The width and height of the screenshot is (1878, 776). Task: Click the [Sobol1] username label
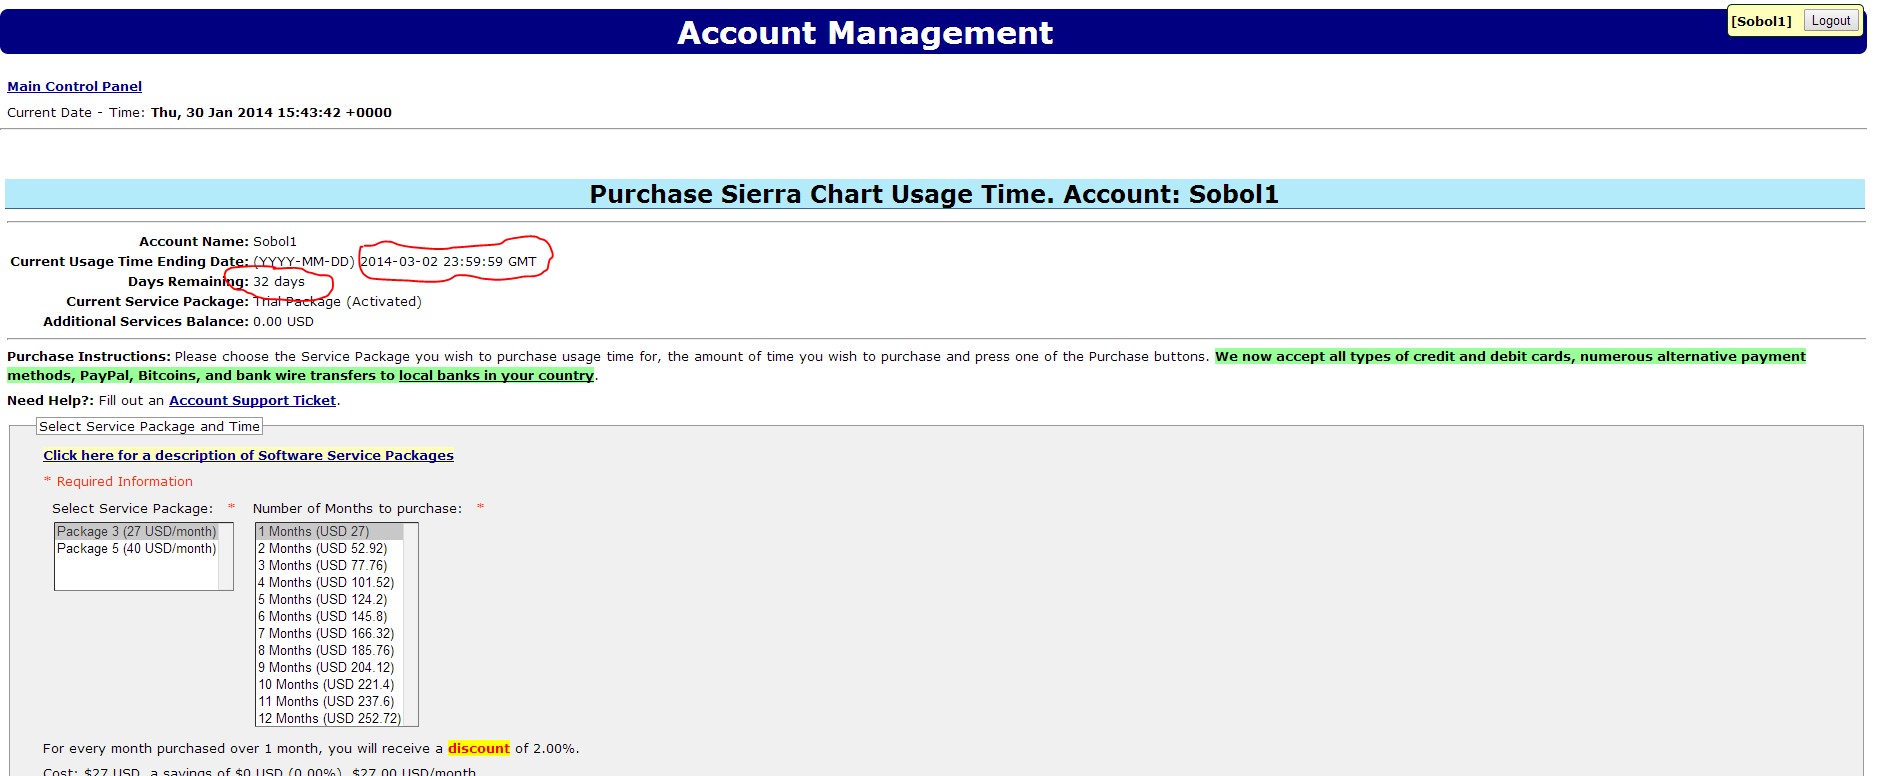(x=1761, y=21)
